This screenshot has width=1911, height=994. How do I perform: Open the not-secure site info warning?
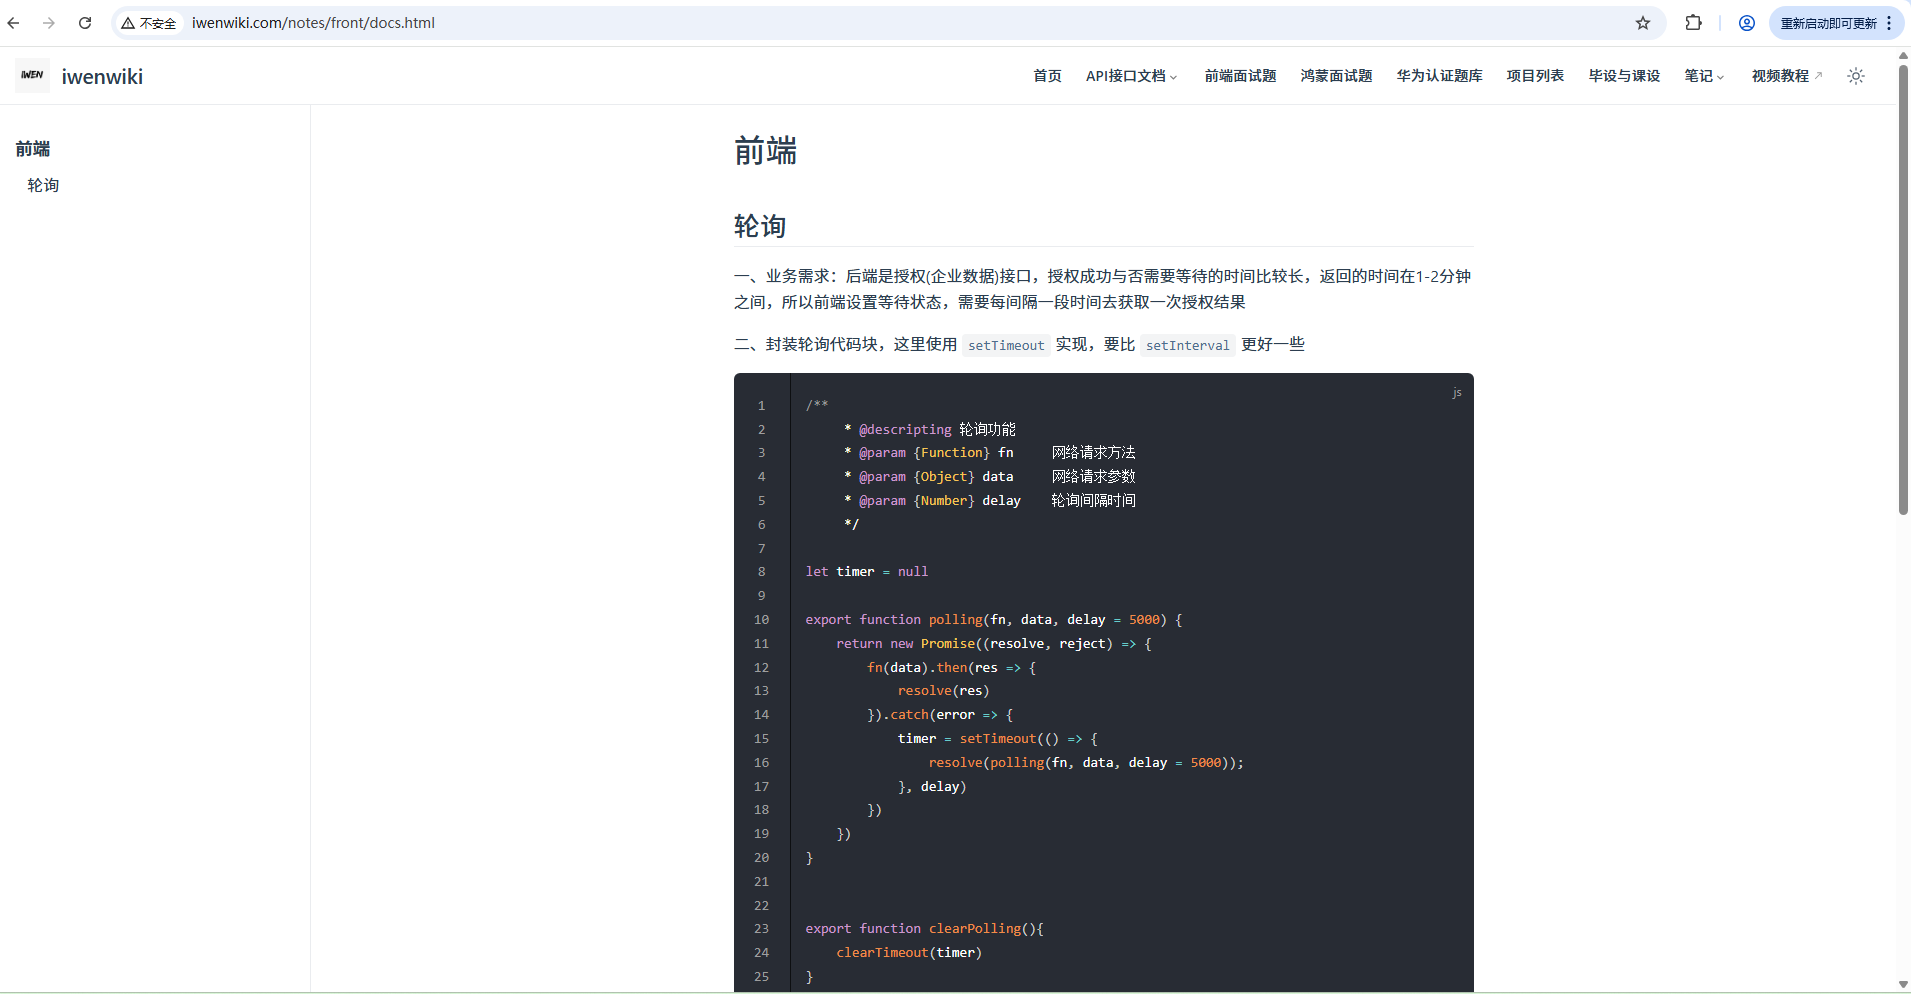(149, 23)
